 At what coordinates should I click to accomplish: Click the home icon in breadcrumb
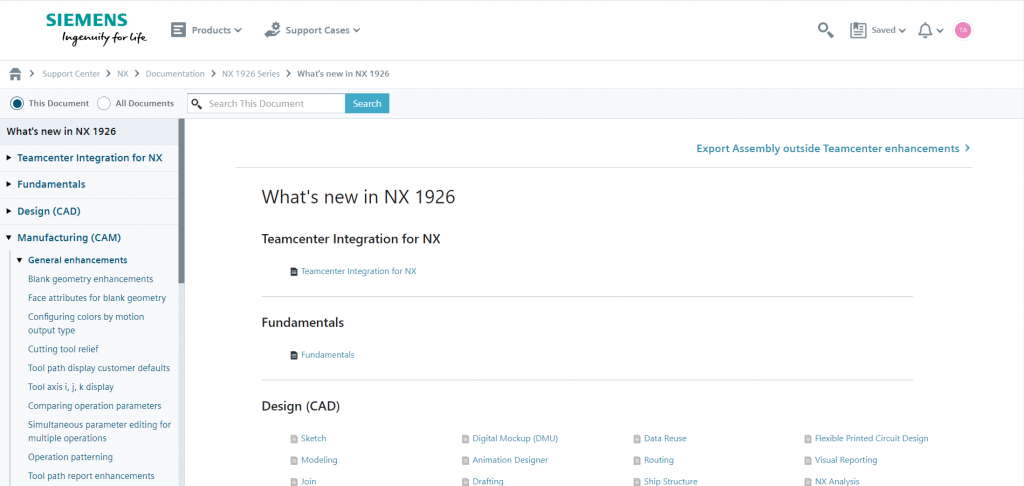click(x=16, y=74)
